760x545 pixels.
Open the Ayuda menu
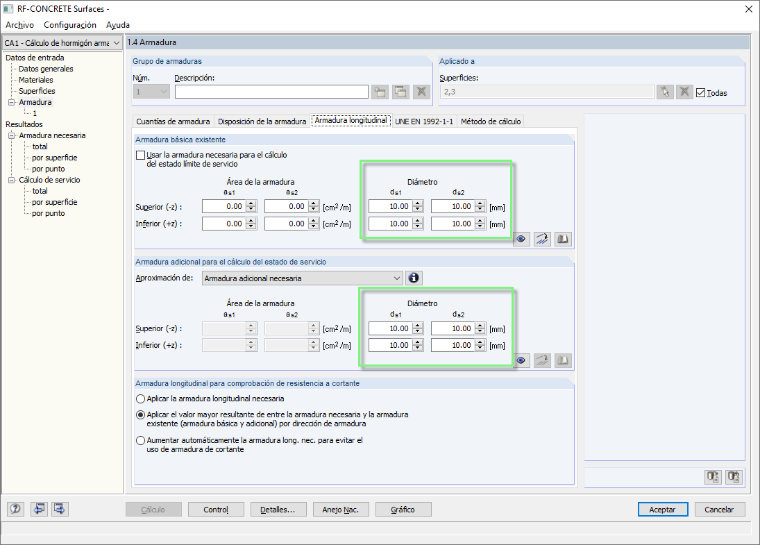point(118,25)
